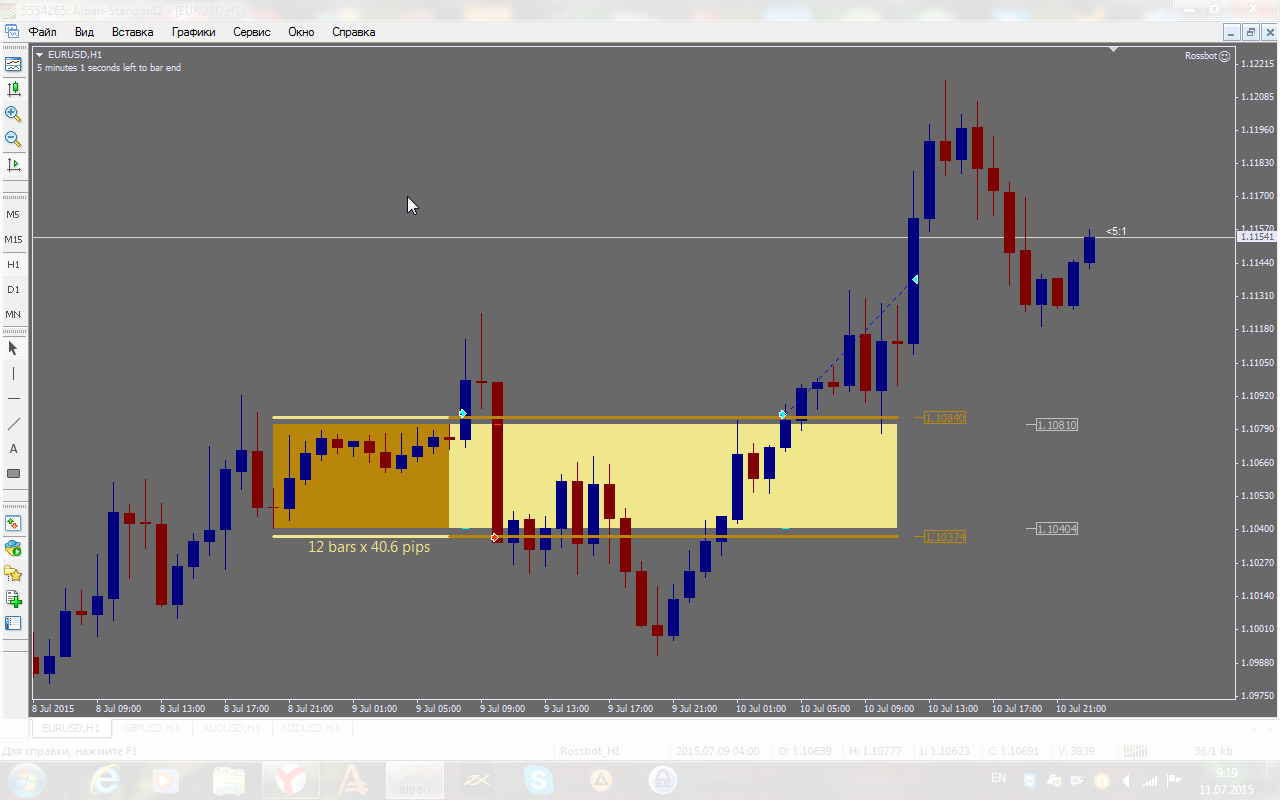1280x800 pixels.
Task: Switch timeframe to H1
Action: tap(13, 264)
